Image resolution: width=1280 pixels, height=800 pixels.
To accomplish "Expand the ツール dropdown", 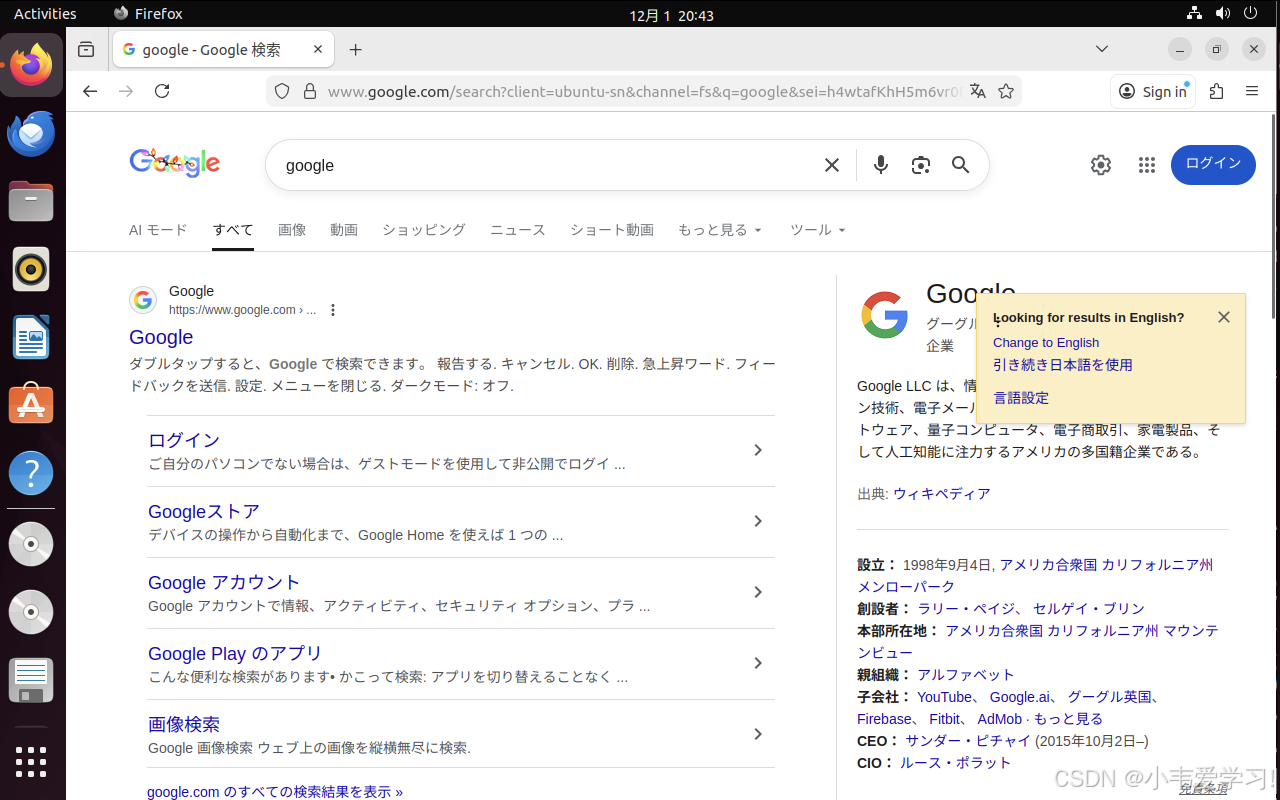I will point(818,230).
